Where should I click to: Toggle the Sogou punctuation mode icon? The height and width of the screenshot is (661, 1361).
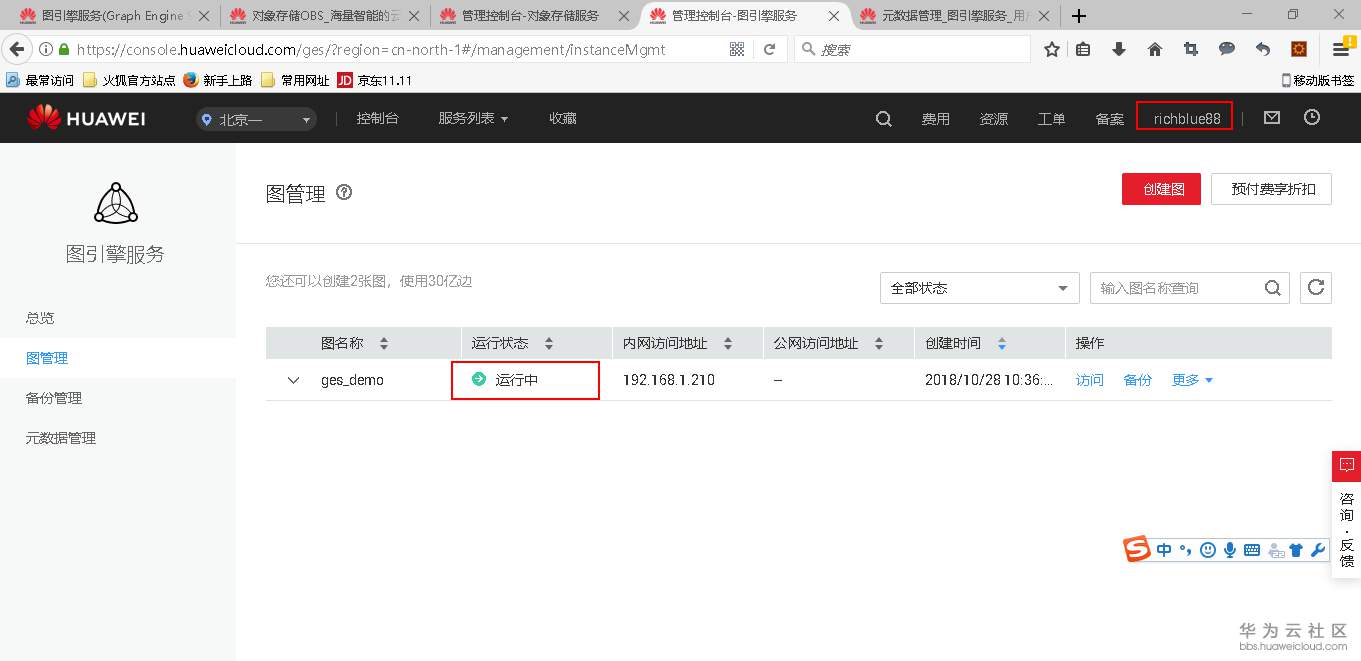[x=1186, y=549]
